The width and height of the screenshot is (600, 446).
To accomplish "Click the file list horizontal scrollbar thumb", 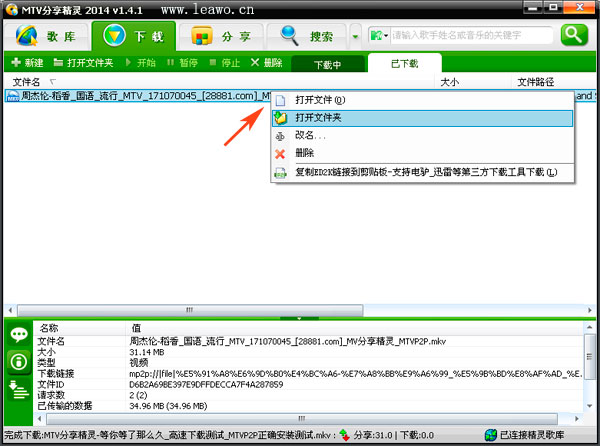I will coord(190,310).
